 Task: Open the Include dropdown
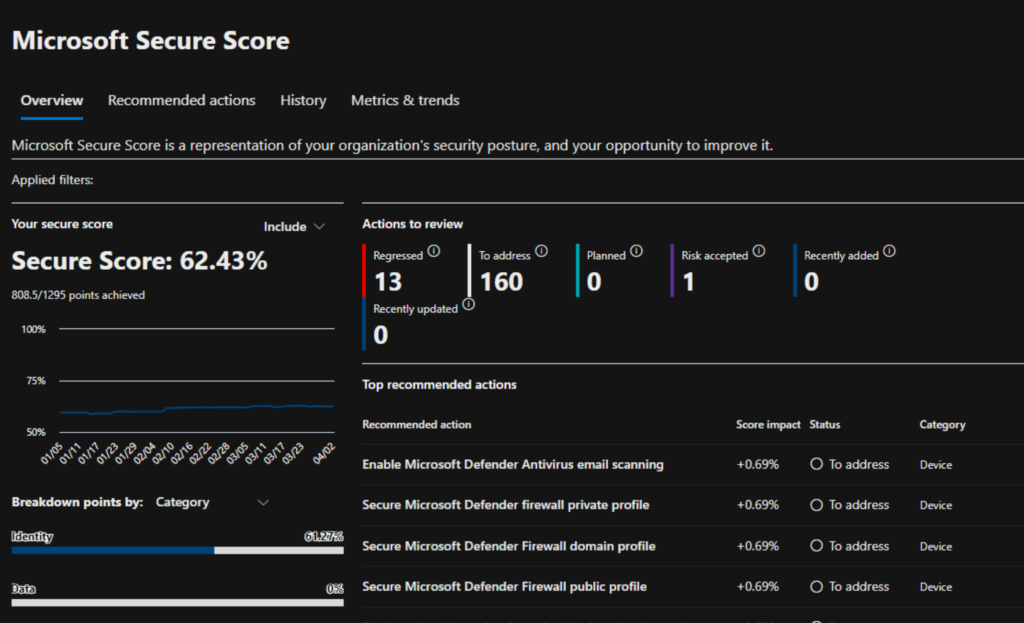[294, 227]
